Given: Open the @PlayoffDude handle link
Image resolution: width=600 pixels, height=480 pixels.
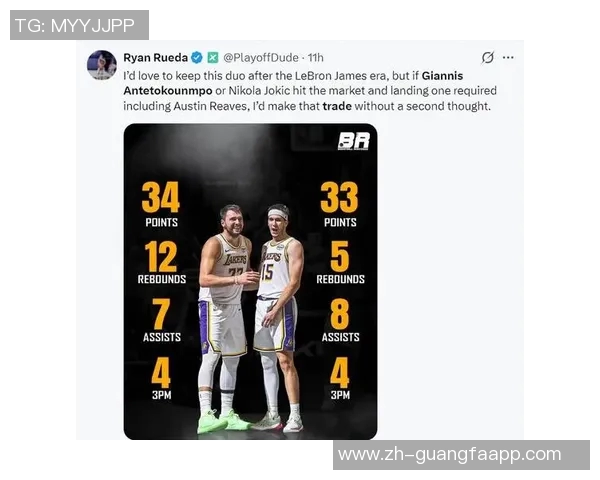Looking at the screenshot, I should [261, 58].
